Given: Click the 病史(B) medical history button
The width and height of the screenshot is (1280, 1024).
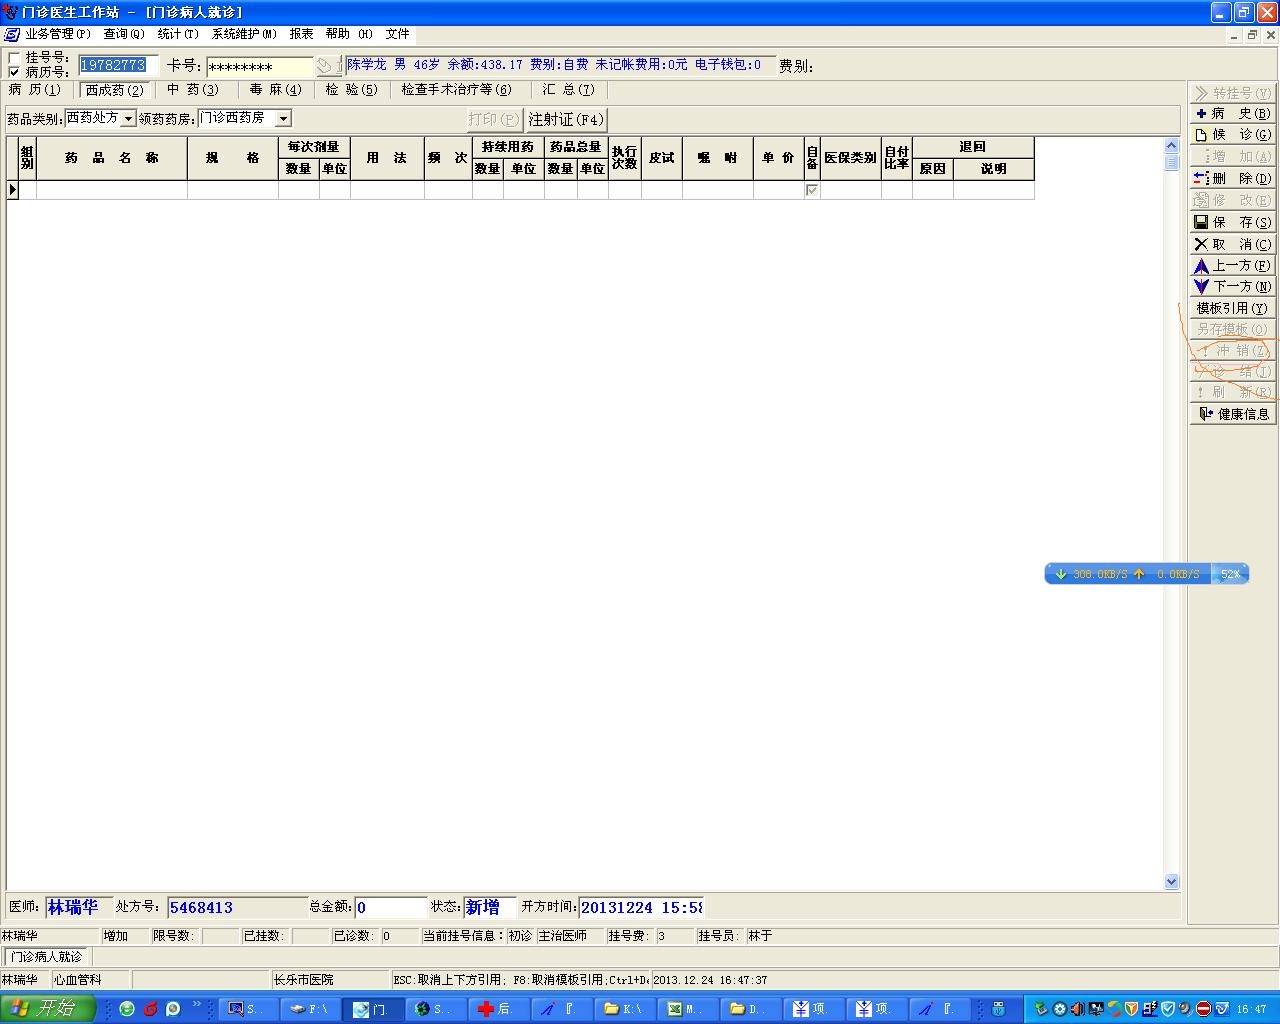Looking at the screenshot, I should point(1232,113).
